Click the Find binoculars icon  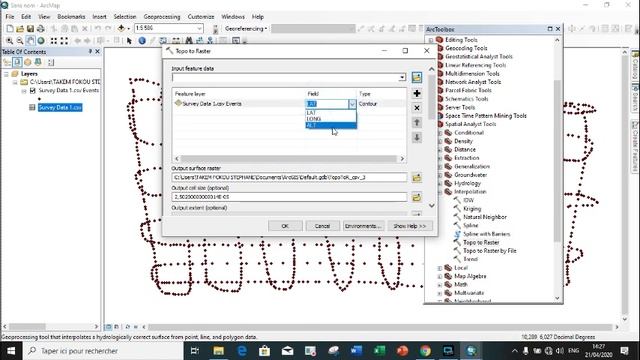(189, 41)
